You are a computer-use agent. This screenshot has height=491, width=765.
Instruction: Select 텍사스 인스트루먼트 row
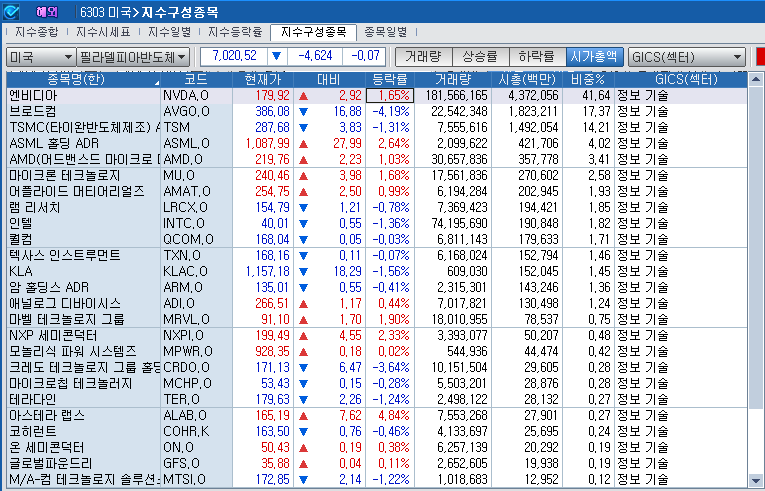click(x=377, y=256)
